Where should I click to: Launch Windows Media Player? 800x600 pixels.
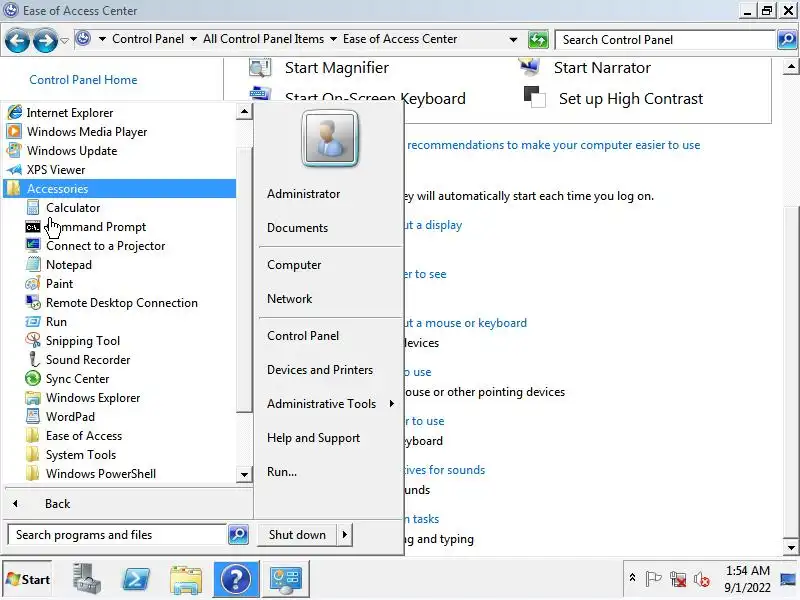[x=87, y=132]
